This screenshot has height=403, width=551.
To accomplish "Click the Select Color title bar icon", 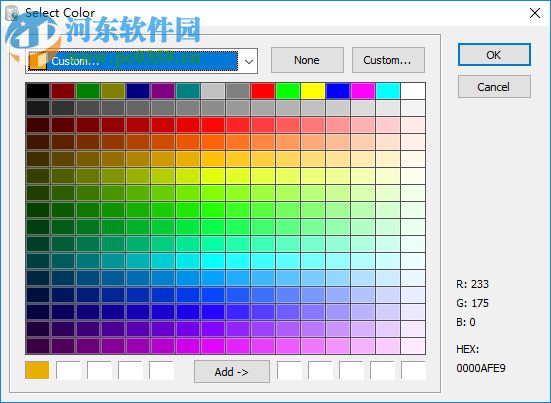I will pyautogui.click(x=13, y=13).
